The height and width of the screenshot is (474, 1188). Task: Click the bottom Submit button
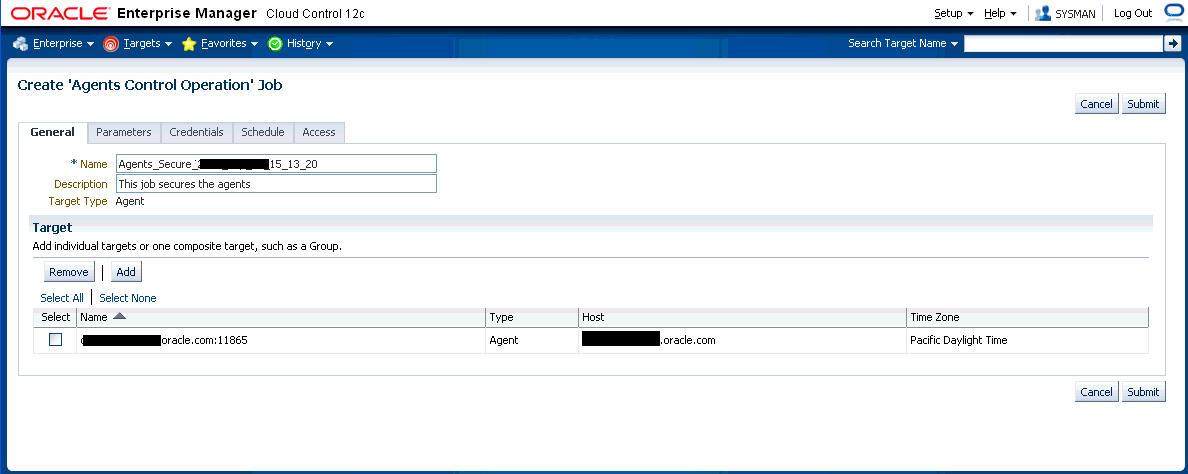tap(1143, 391)
